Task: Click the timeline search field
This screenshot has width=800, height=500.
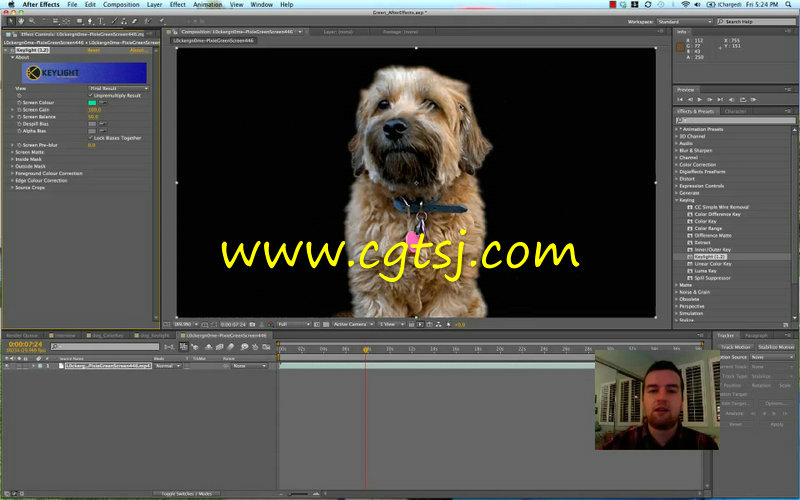Action: [x=105, y=347]
